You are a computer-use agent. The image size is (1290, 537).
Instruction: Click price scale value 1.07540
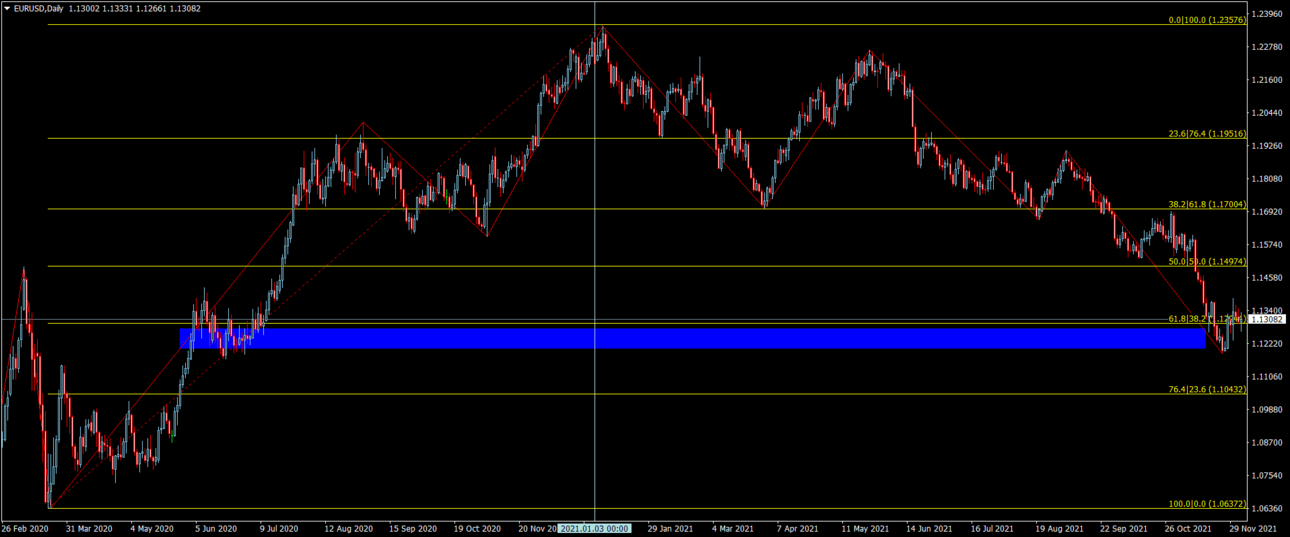point(1268,476)
